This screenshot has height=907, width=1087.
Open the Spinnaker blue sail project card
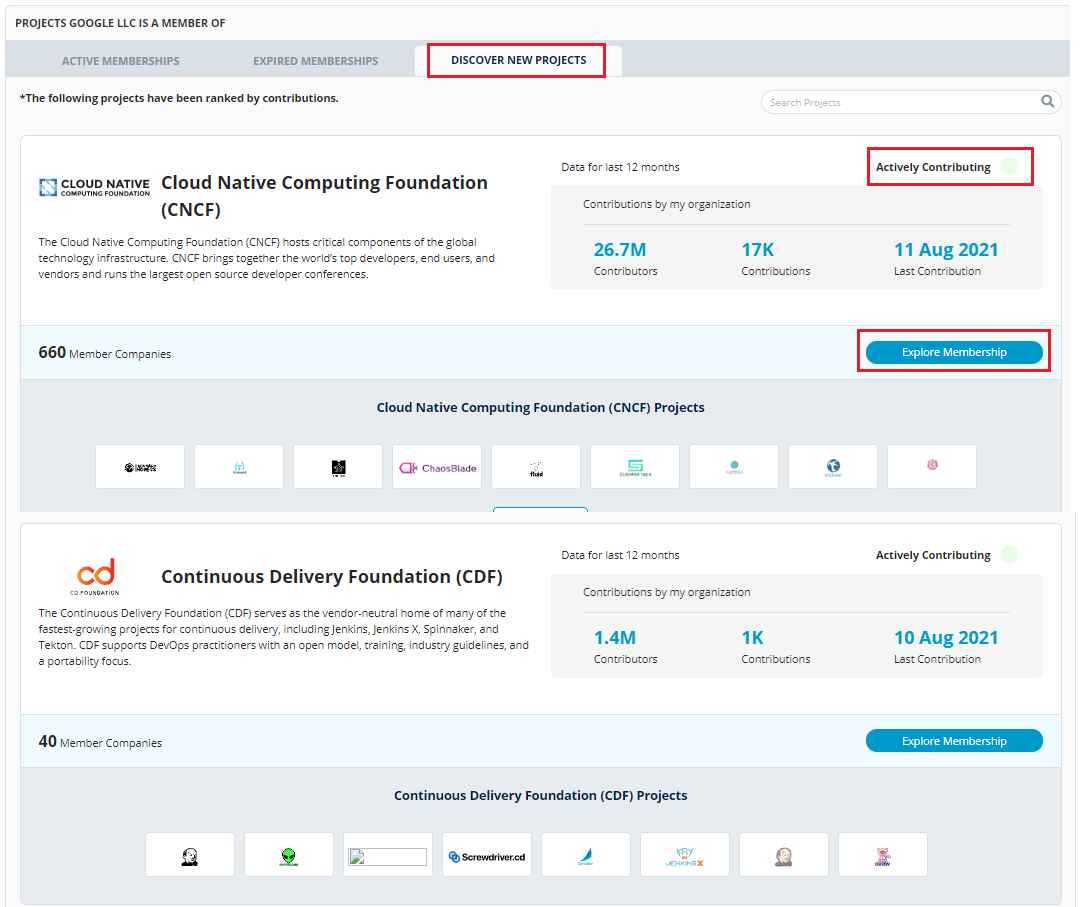click(586, 855)
